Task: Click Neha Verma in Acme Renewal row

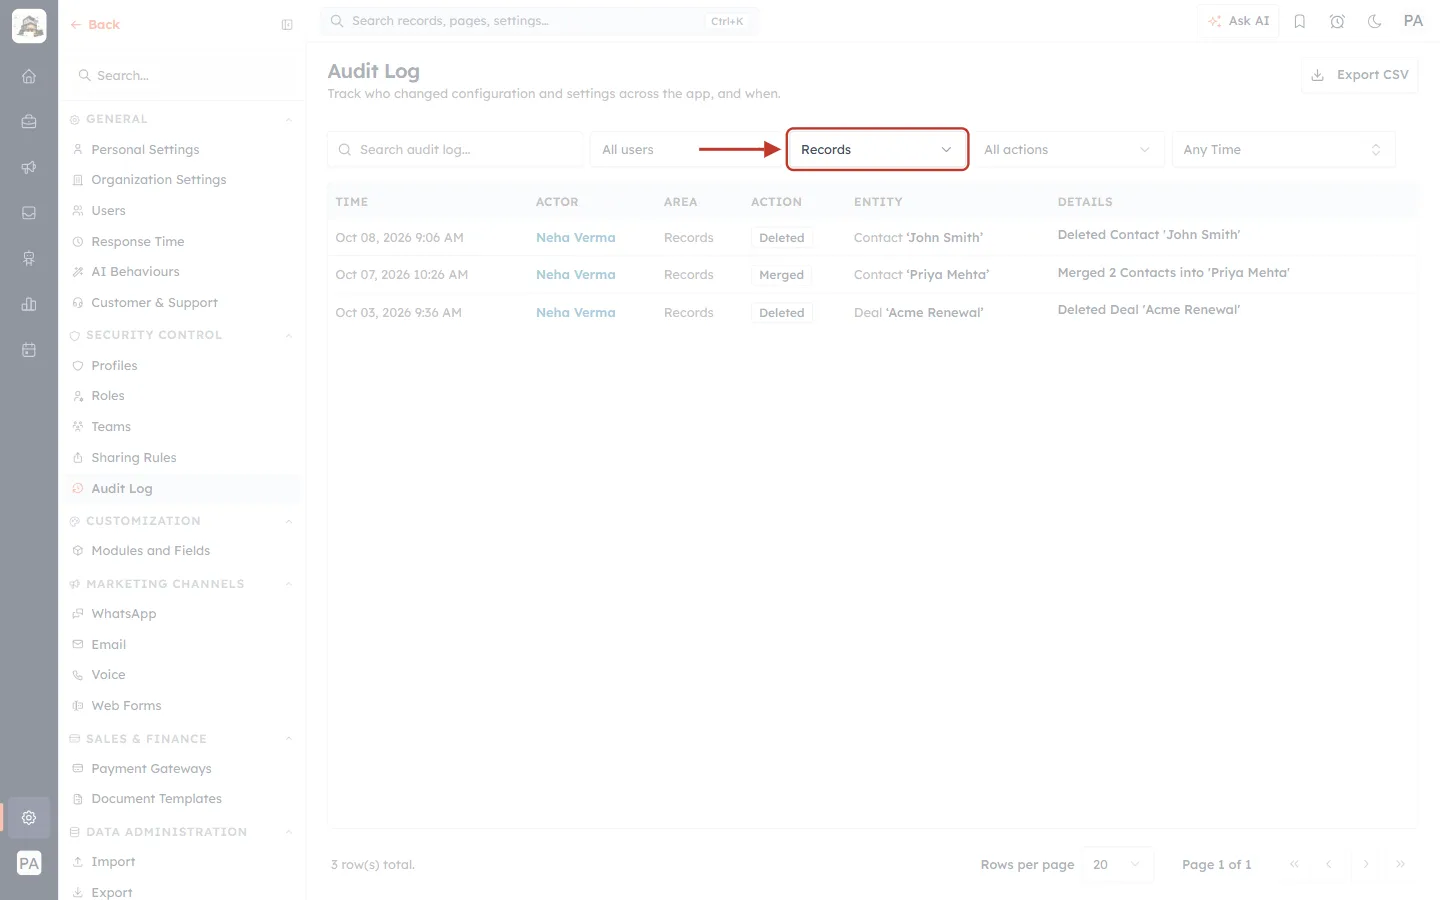Action: (x=575, y=313)
